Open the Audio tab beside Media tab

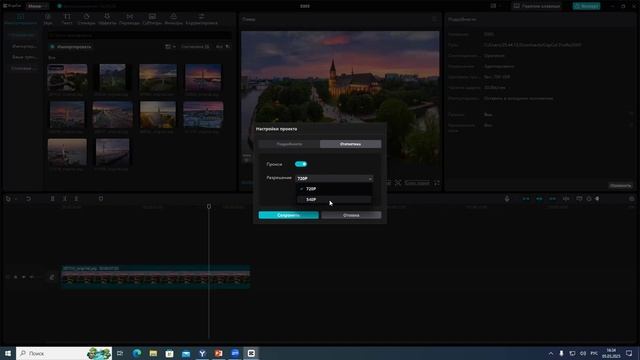[48, 19]
